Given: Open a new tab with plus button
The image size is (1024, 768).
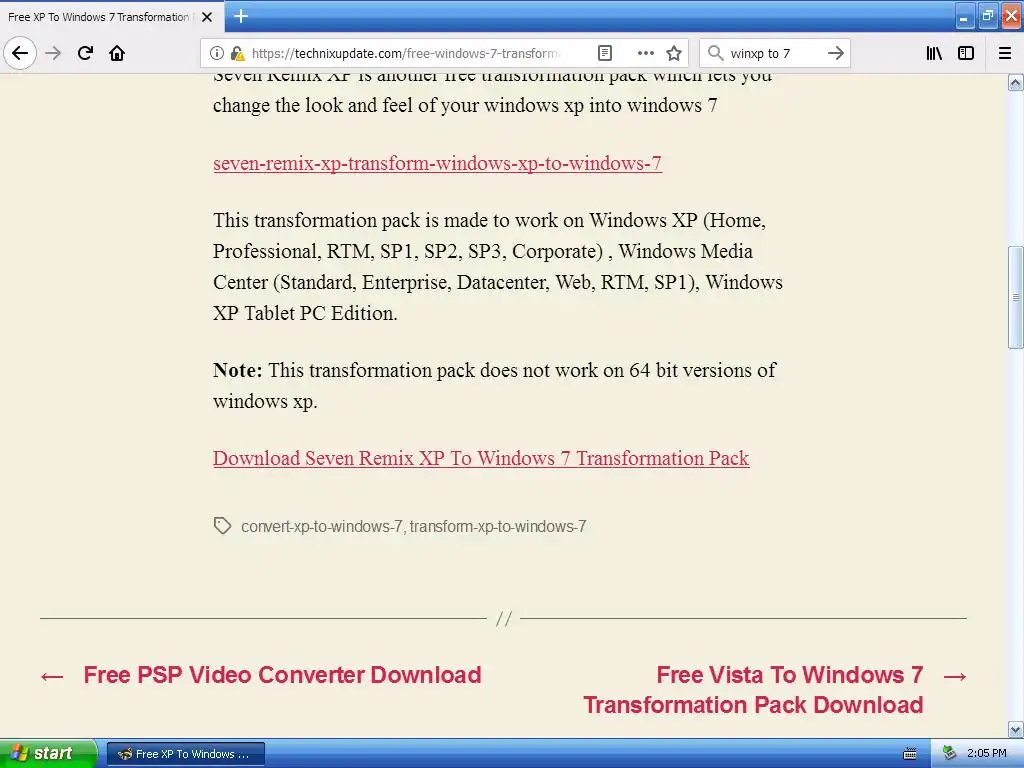Looking at the screenshot, I should click(x=241, y=16).
